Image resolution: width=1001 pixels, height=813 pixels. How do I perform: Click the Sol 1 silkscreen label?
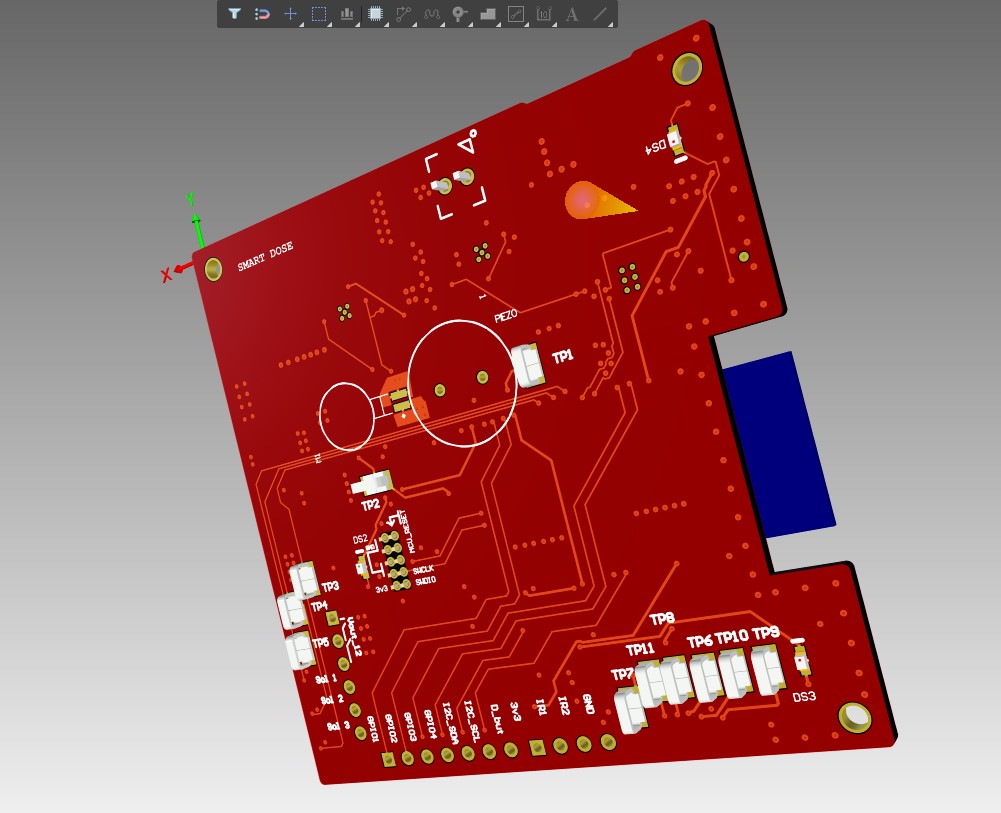tap(326, 679)
